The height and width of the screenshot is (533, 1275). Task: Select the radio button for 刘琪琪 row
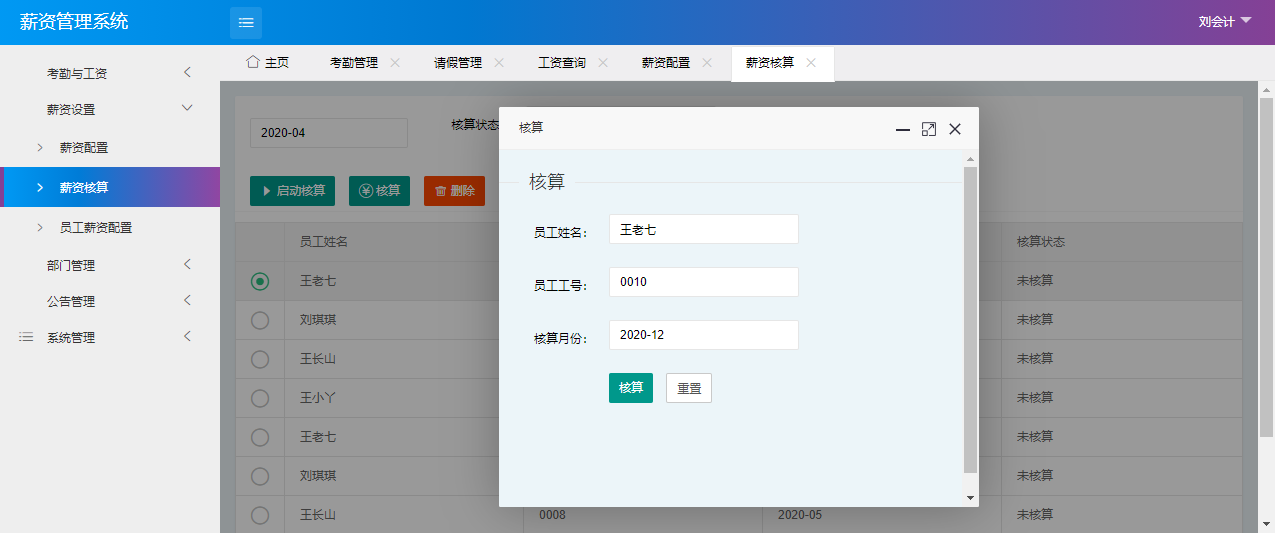click(260, 320)
